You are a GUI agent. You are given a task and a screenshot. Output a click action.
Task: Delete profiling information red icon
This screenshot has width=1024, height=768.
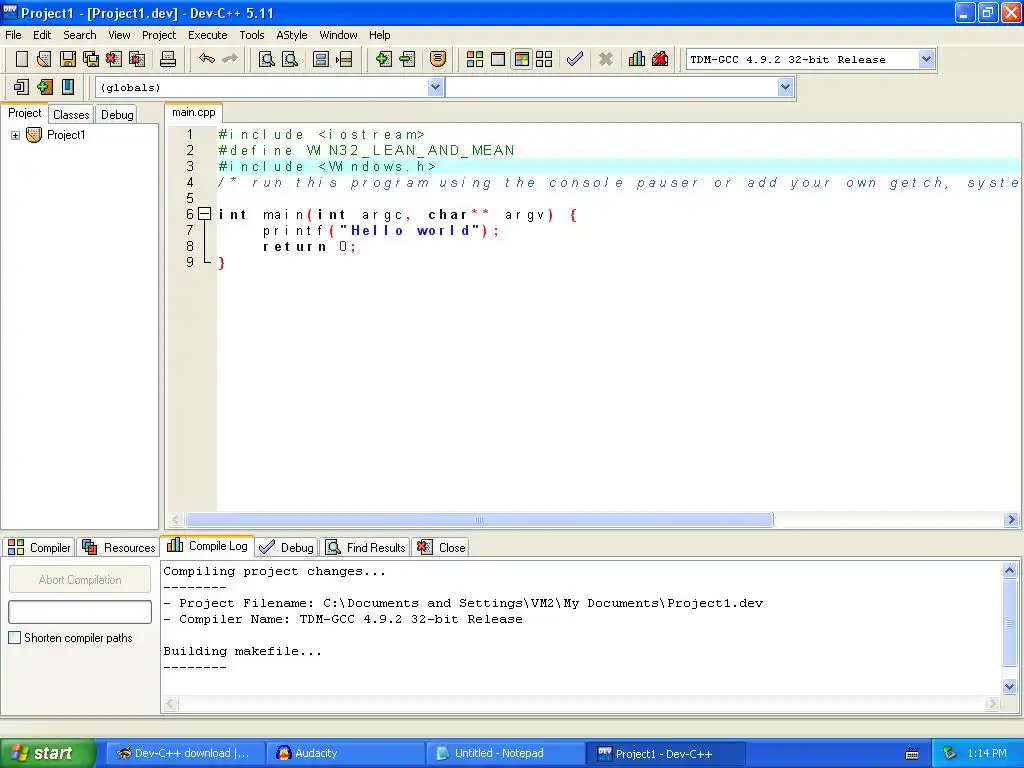[x=660, y=59]
